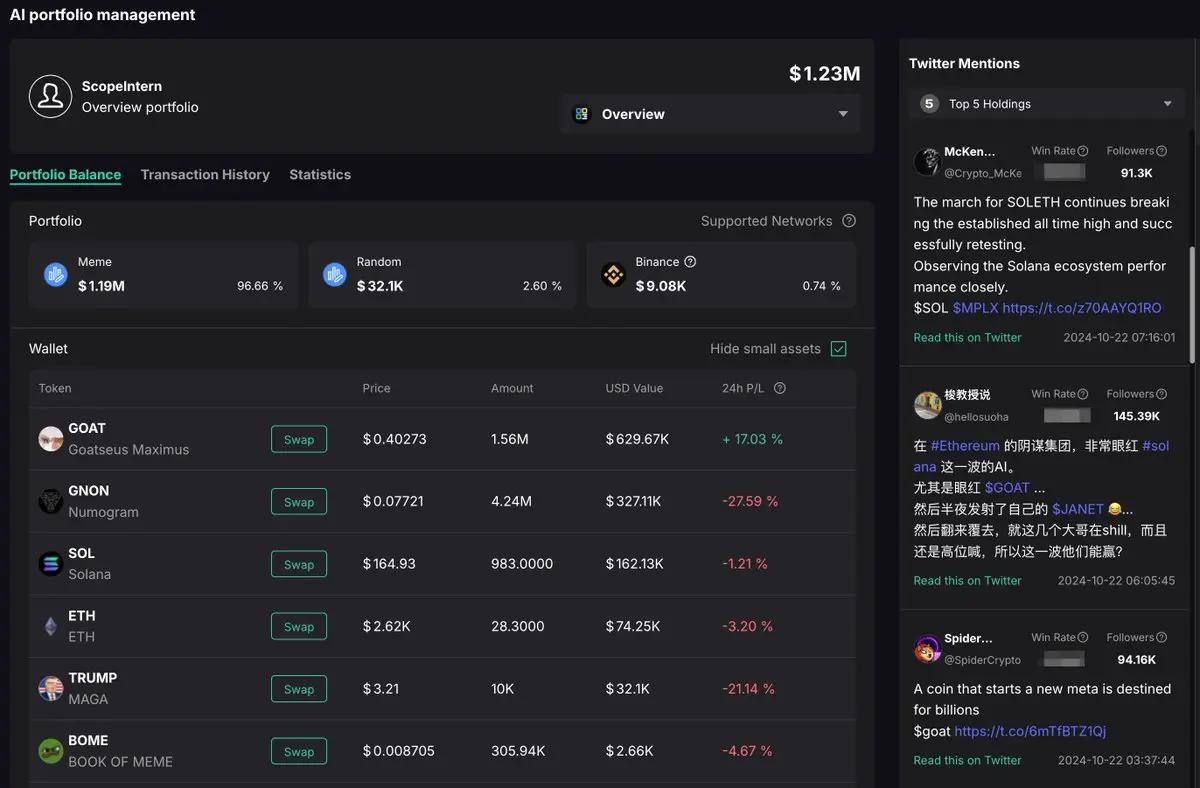Viewport: 1200px width, 788px height.
Task: Open the Overview portfolio dropdown
Action: [710, 114]
